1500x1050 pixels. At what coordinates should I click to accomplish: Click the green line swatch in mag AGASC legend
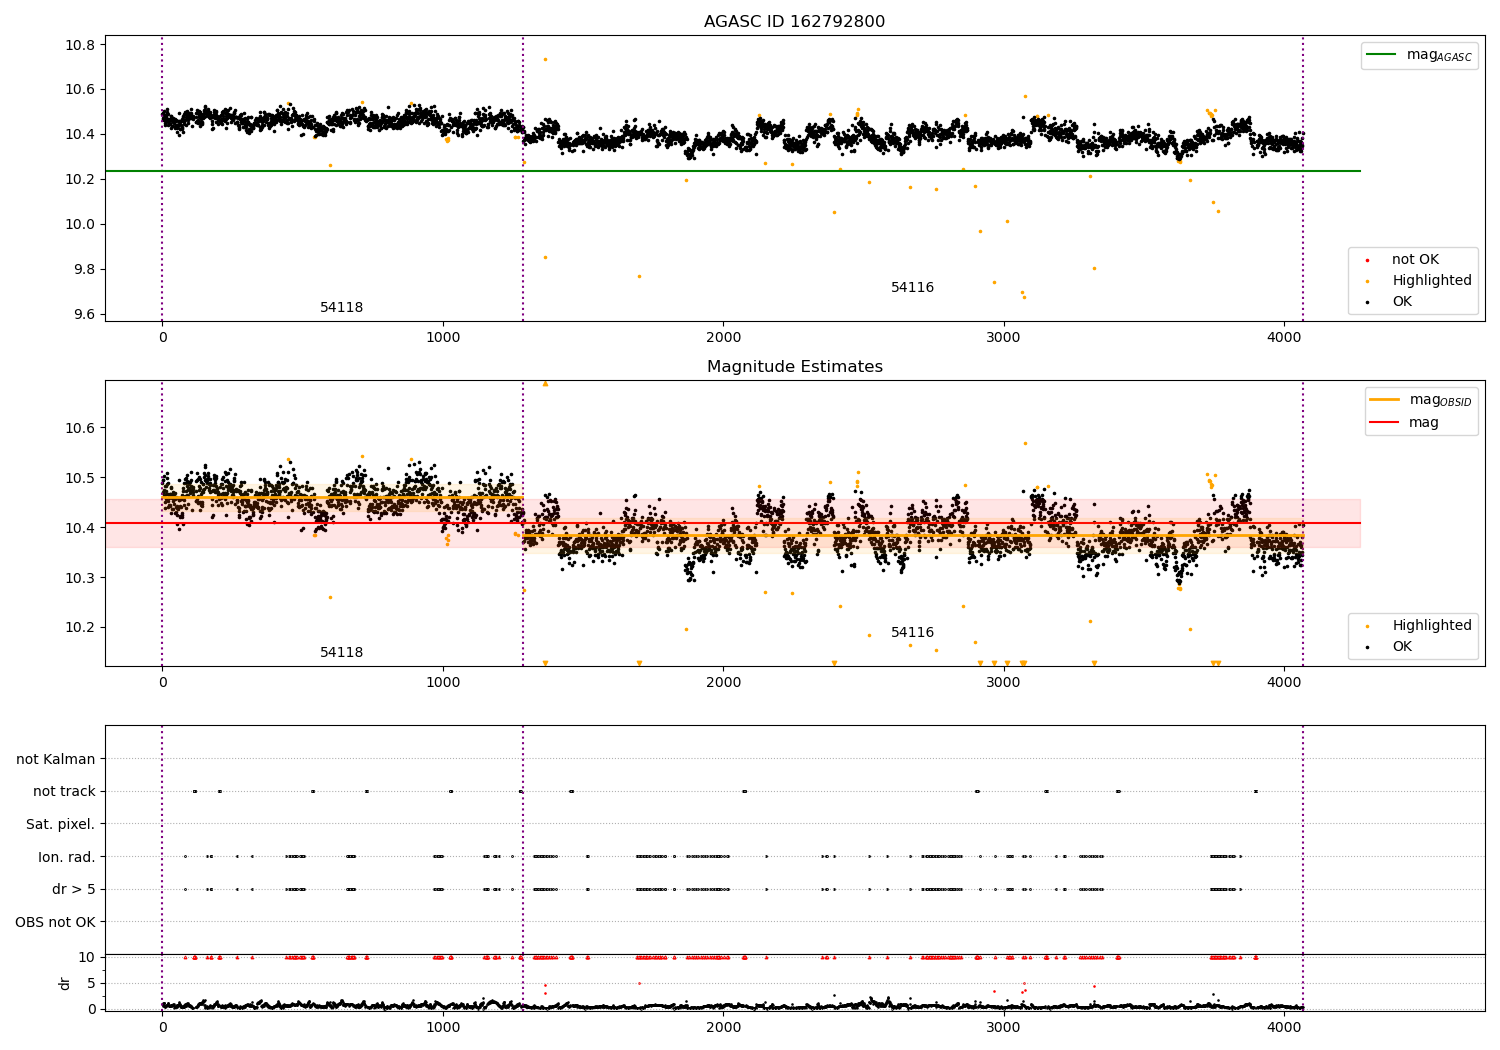click(x=1383, y=55)
